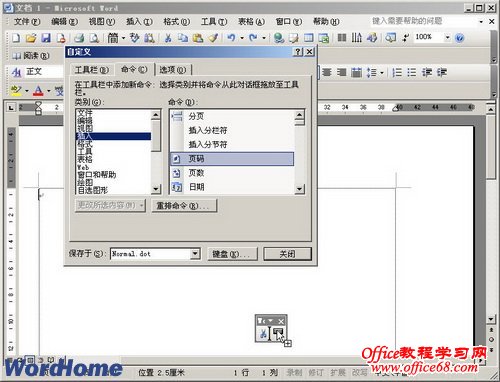Apply distributed alignment
Image resolution: width=500 pixels, height=382 pixels.
point(356,72)
